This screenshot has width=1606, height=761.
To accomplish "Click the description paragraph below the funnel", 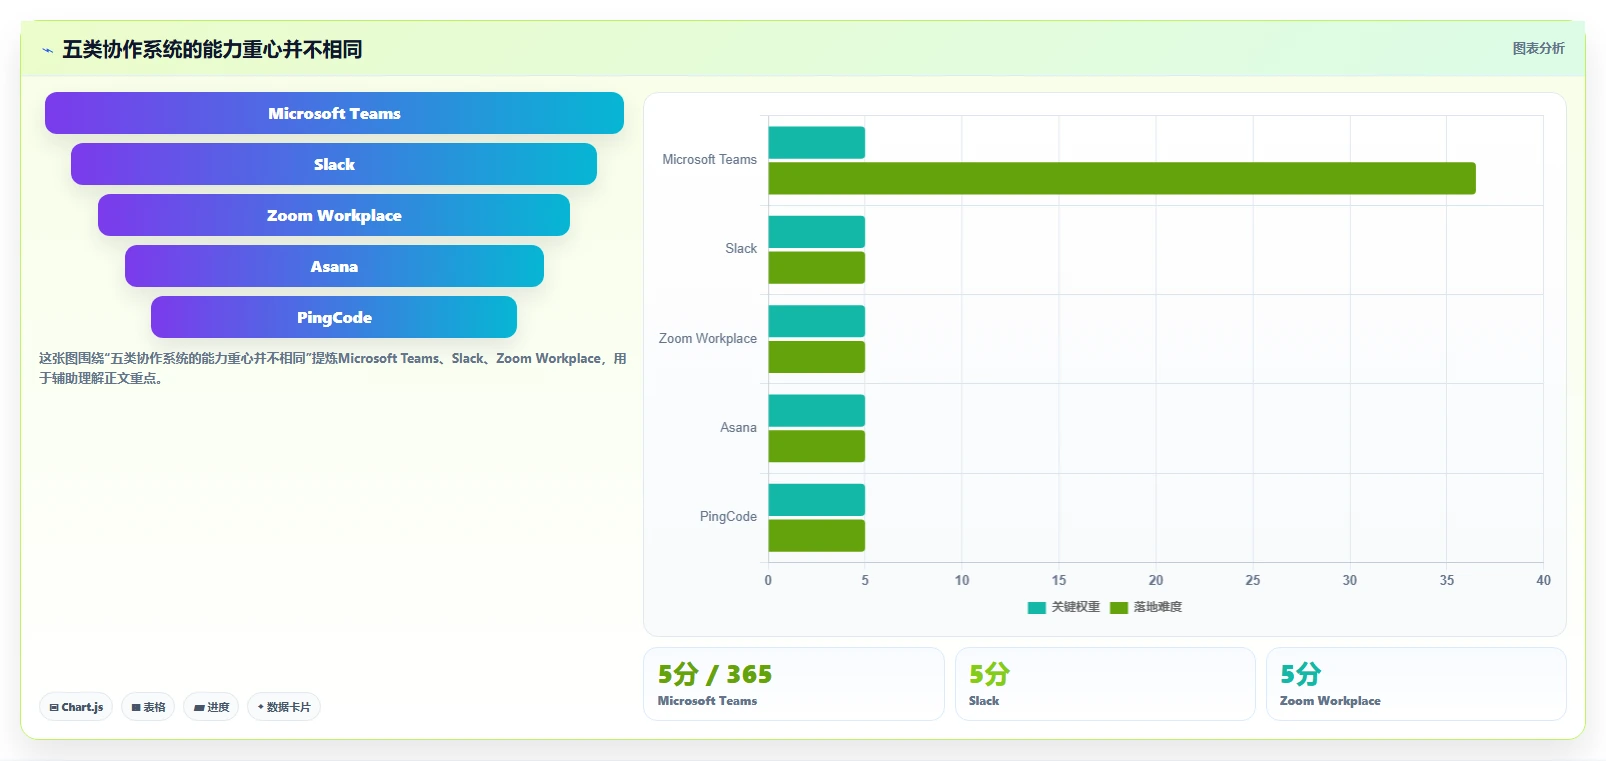I will (333, 368).
